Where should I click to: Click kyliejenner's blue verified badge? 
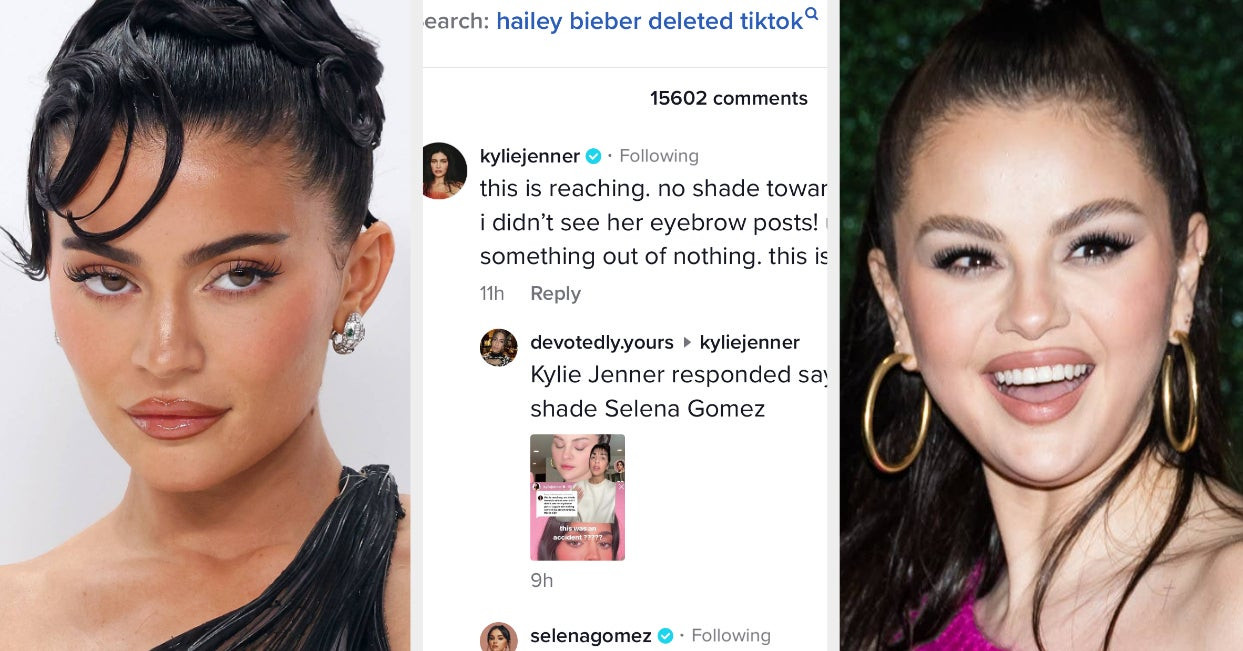[x=593, y=156]
